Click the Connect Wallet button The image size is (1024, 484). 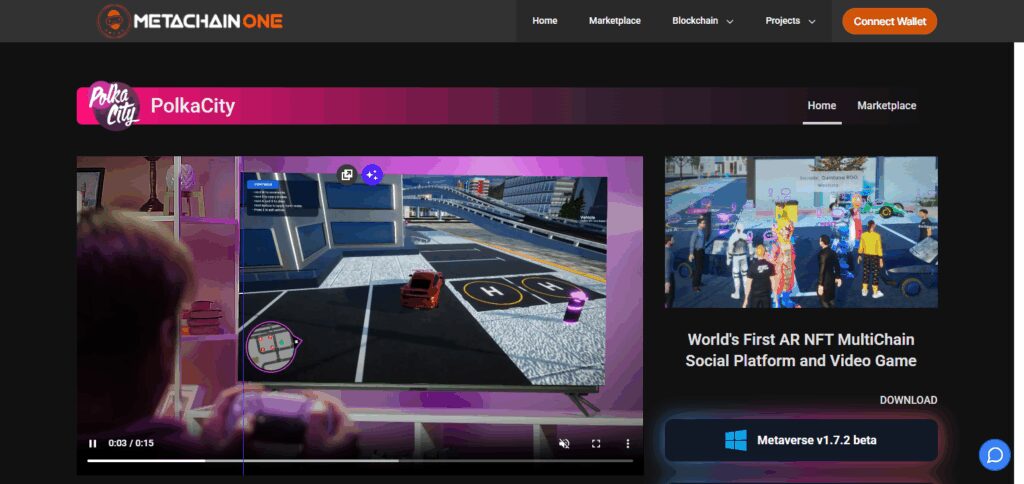(x=889, y=22)
